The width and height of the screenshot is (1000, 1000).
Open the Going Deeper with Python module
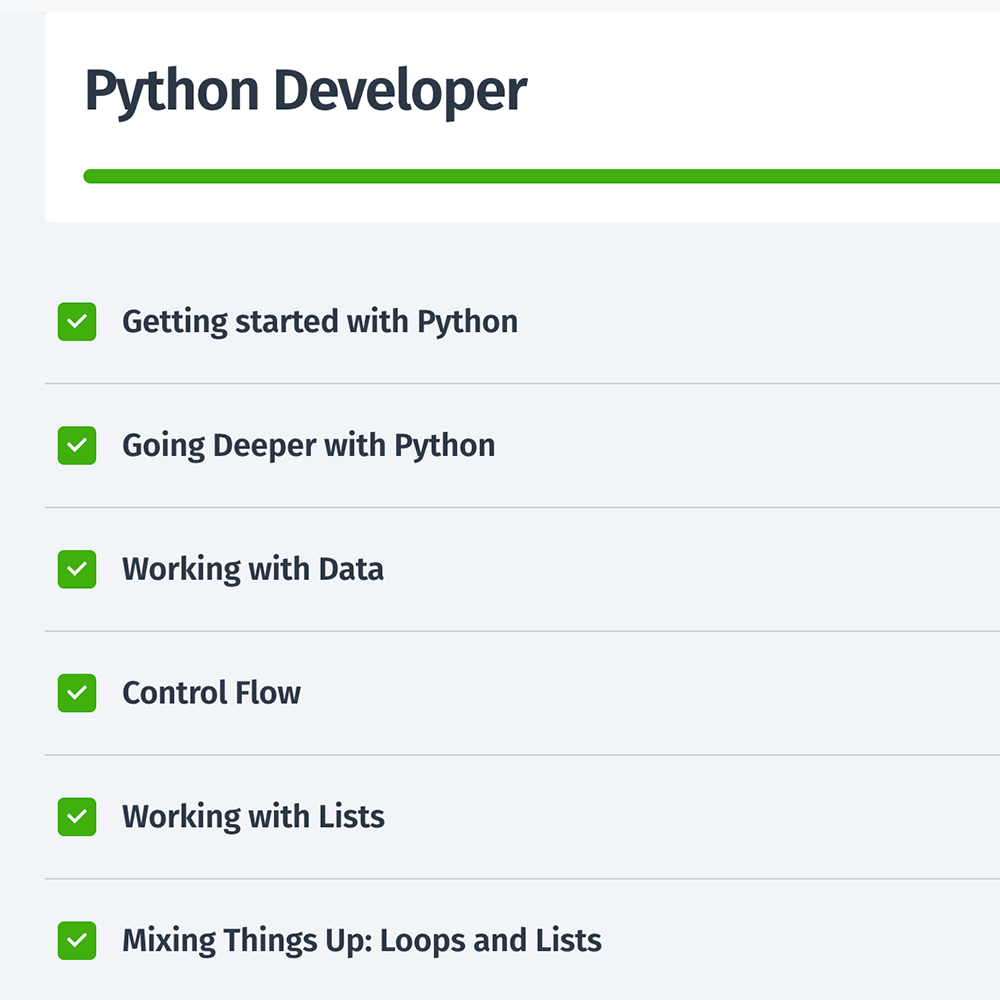[x=308, y=446]
